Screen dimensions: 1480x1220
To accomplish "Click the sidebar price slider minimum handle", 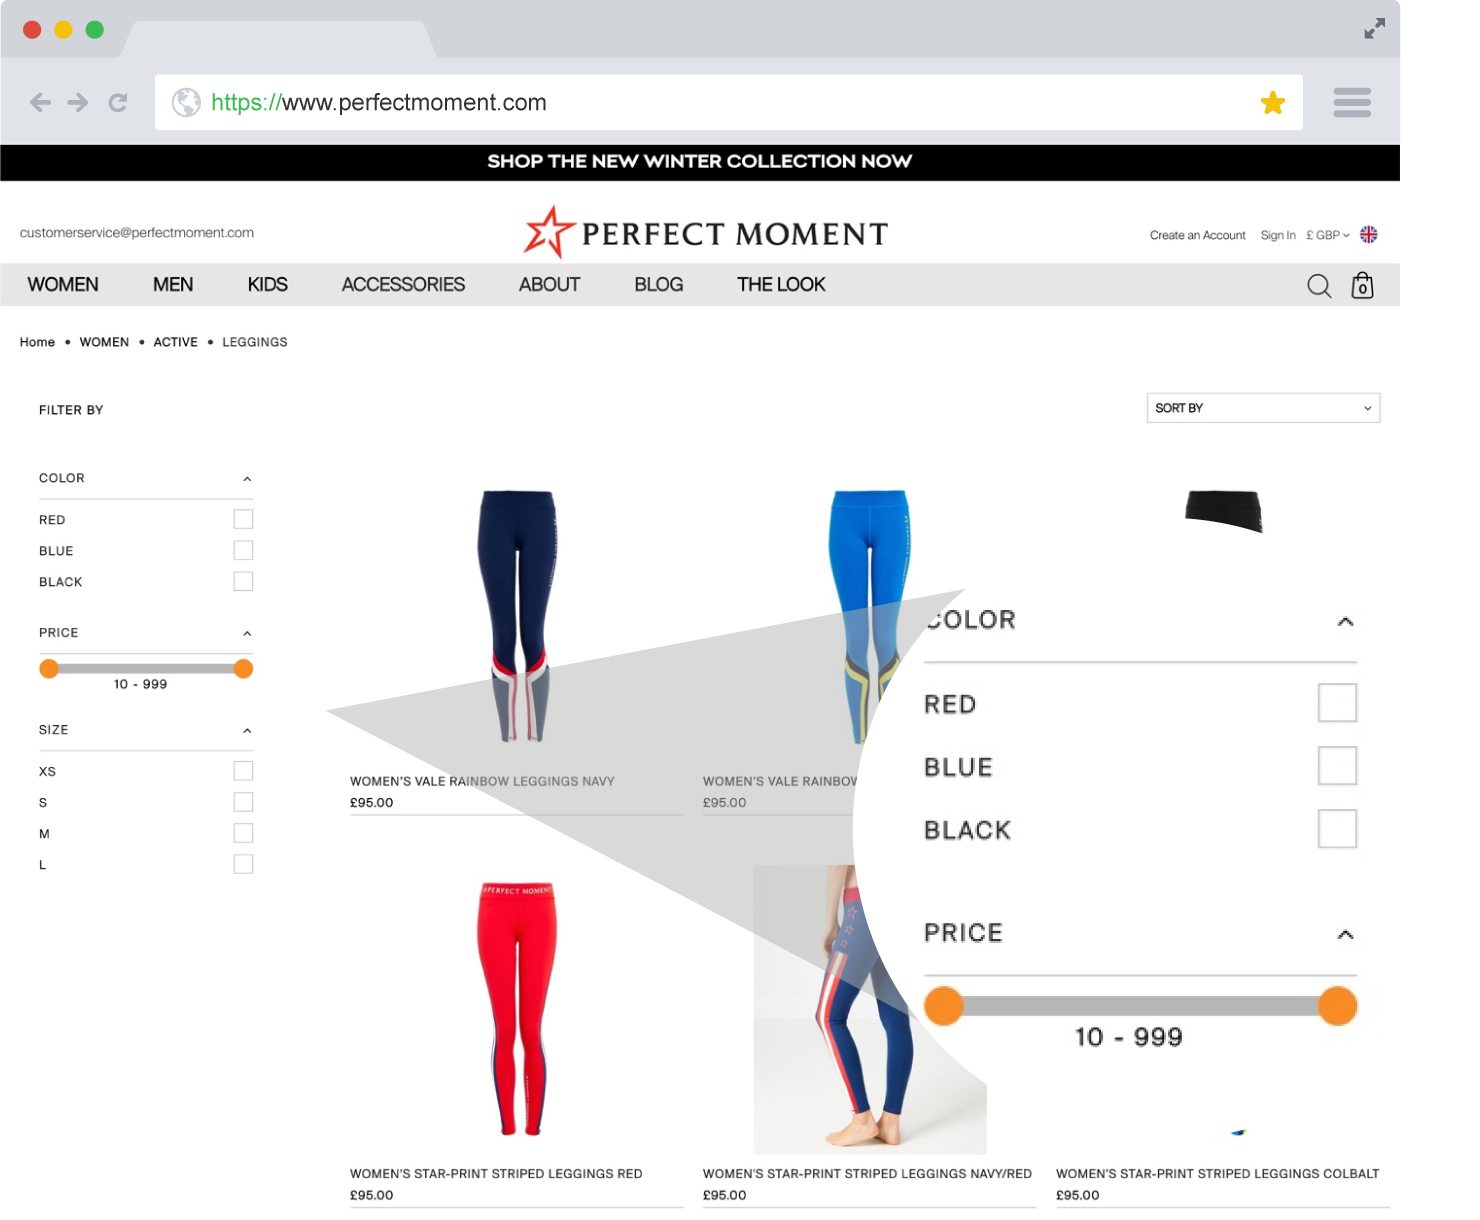I will click(x=49, y=669).
